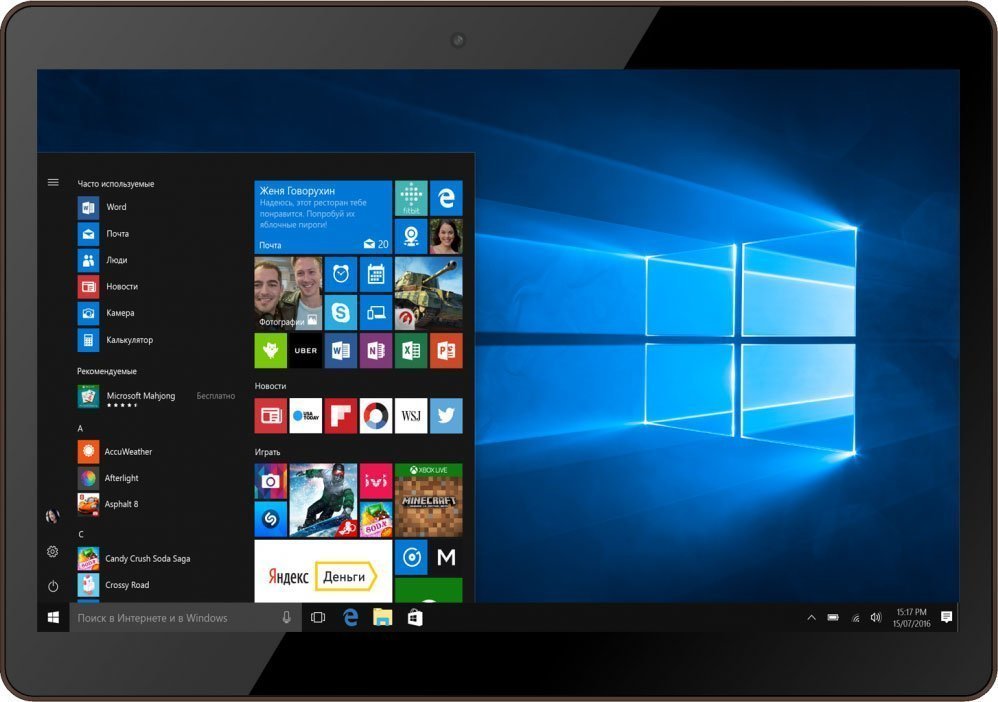
Task: Open the recommended Microsoft Mahjong app
Action: (126, 397)
